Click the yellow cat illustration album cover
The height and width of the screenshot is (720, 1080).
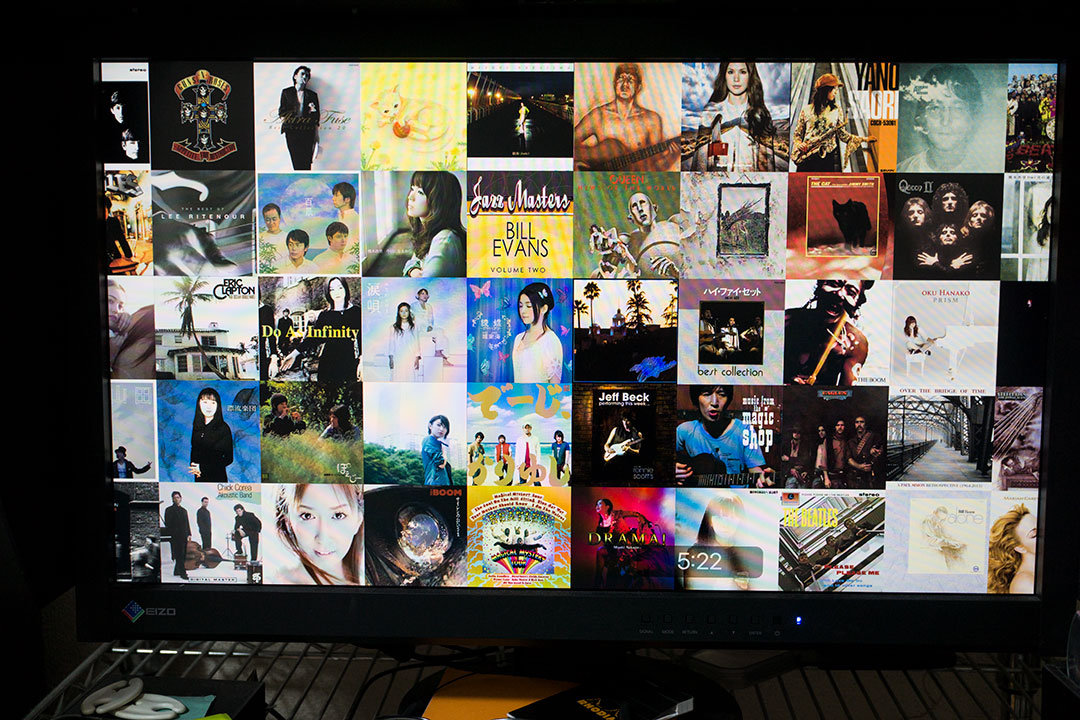[413, 116]
